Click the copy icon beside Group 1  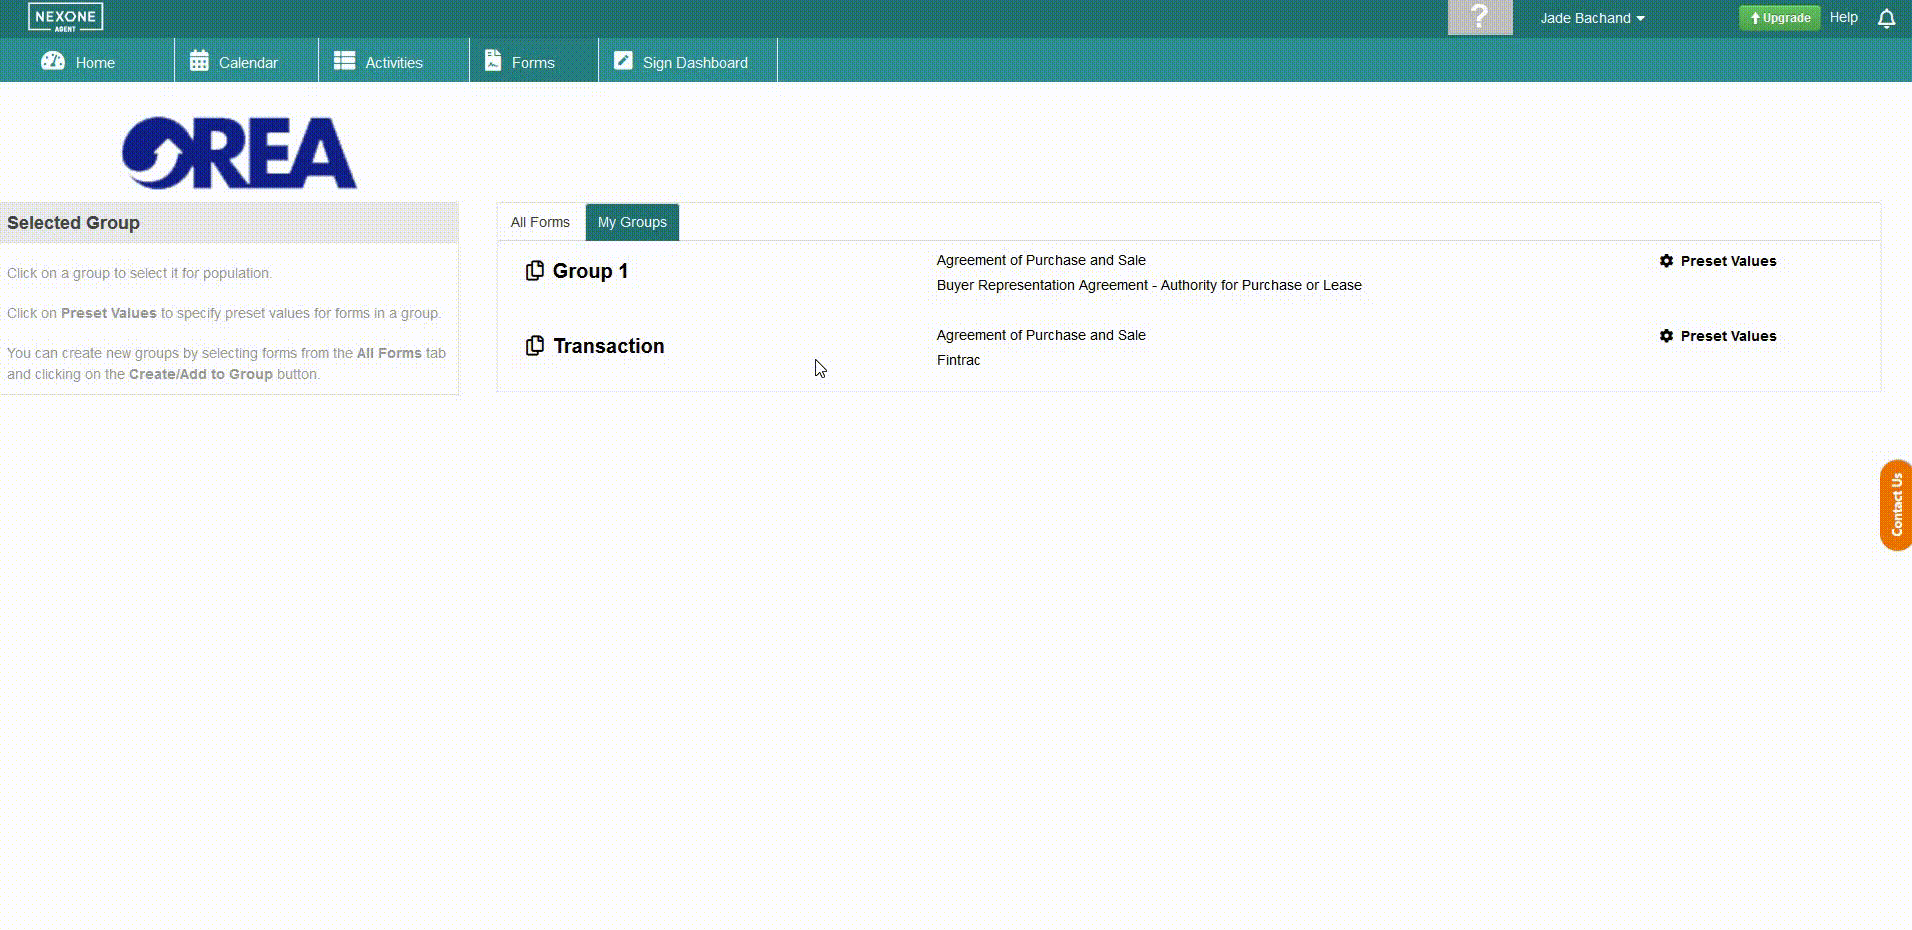pos(535,271)
